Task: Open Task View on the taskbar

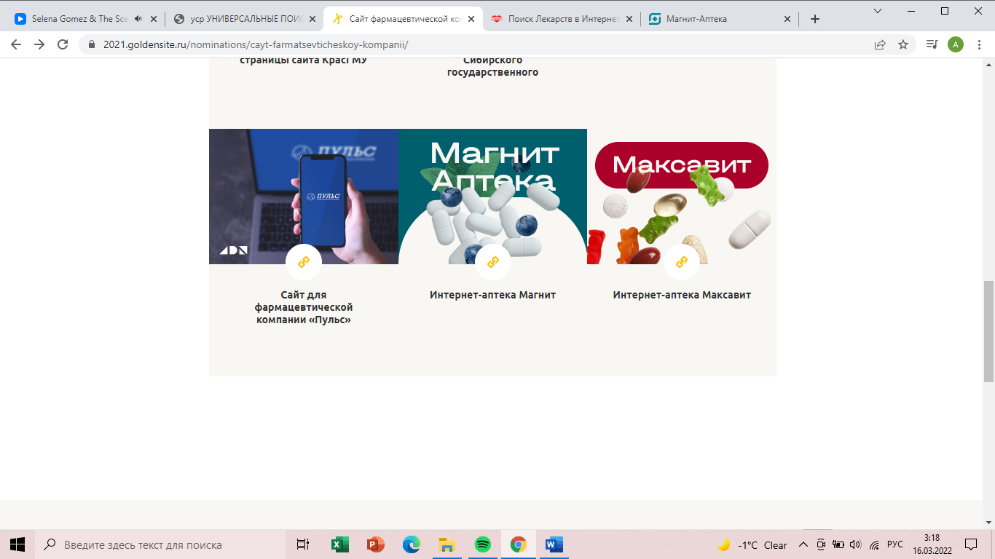Action: [303, 544]
